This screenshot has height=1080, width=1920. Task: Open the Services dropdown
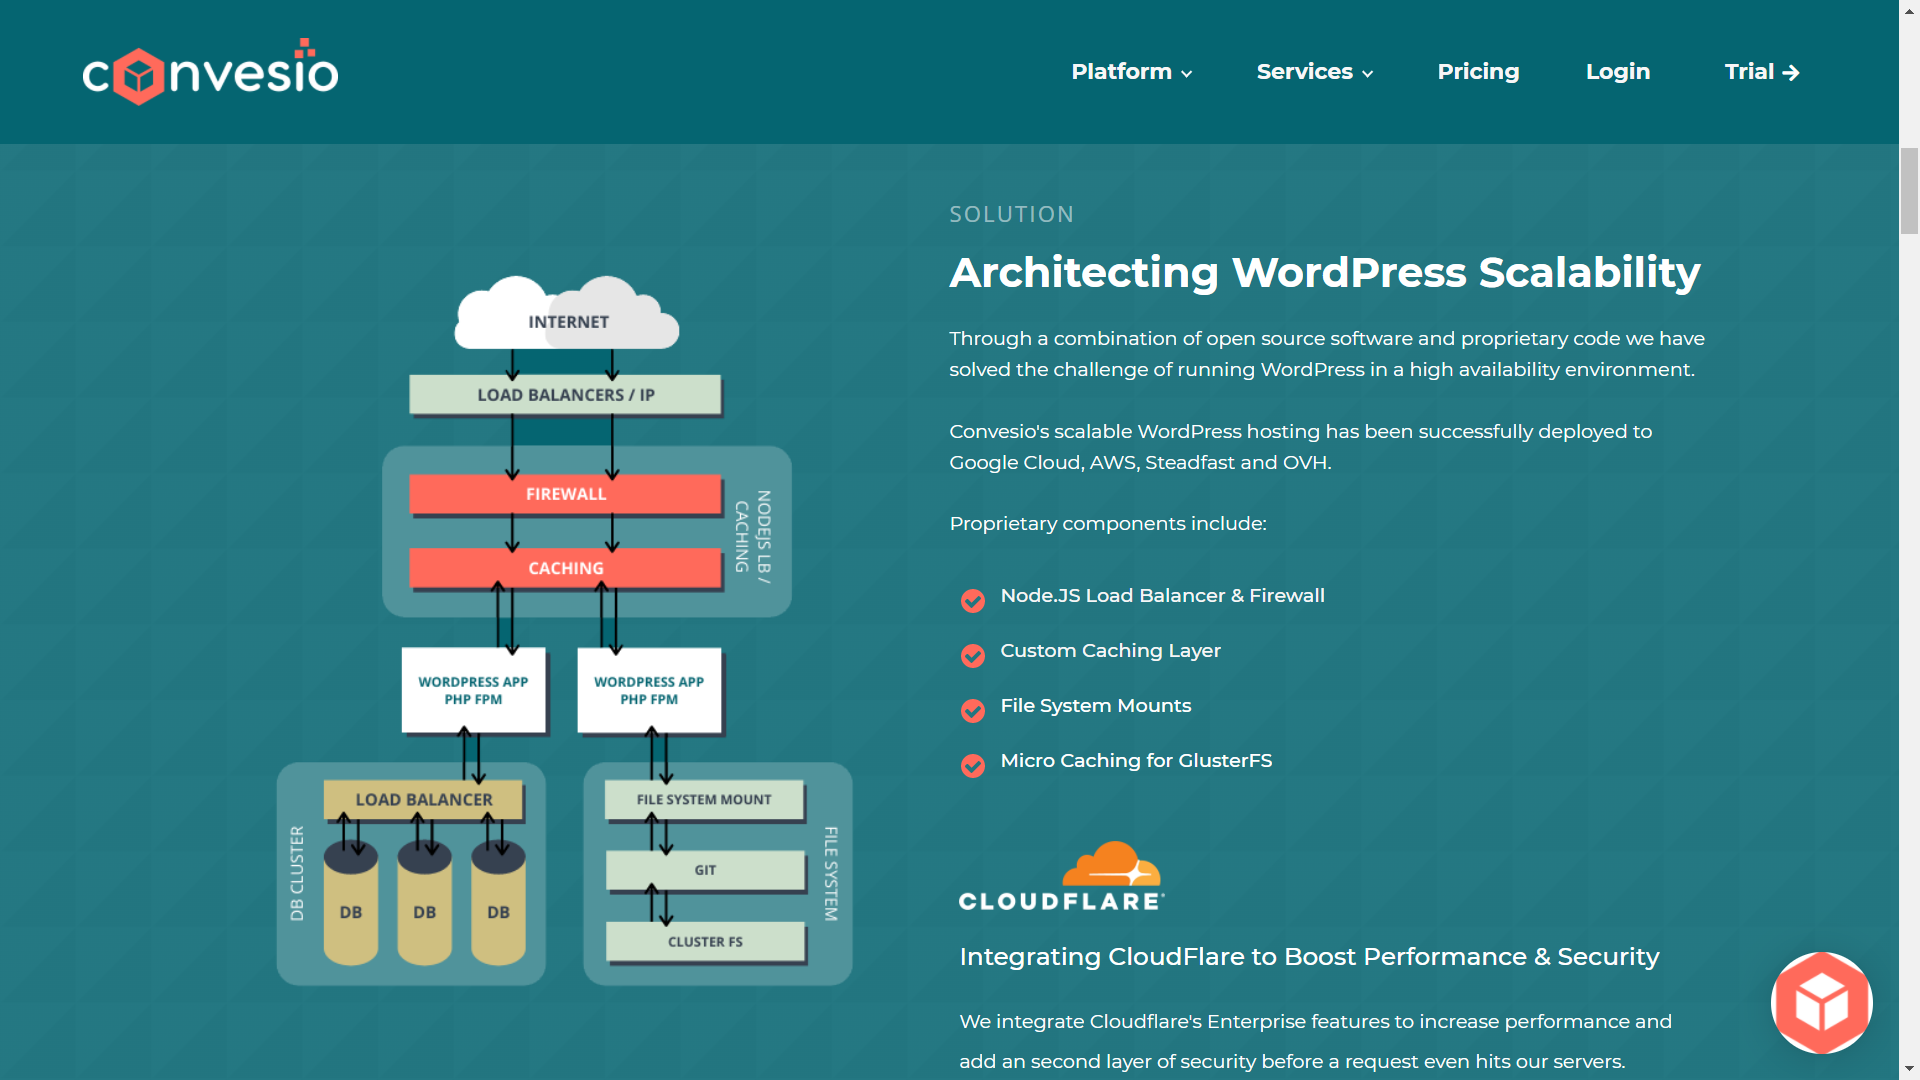1305,71
